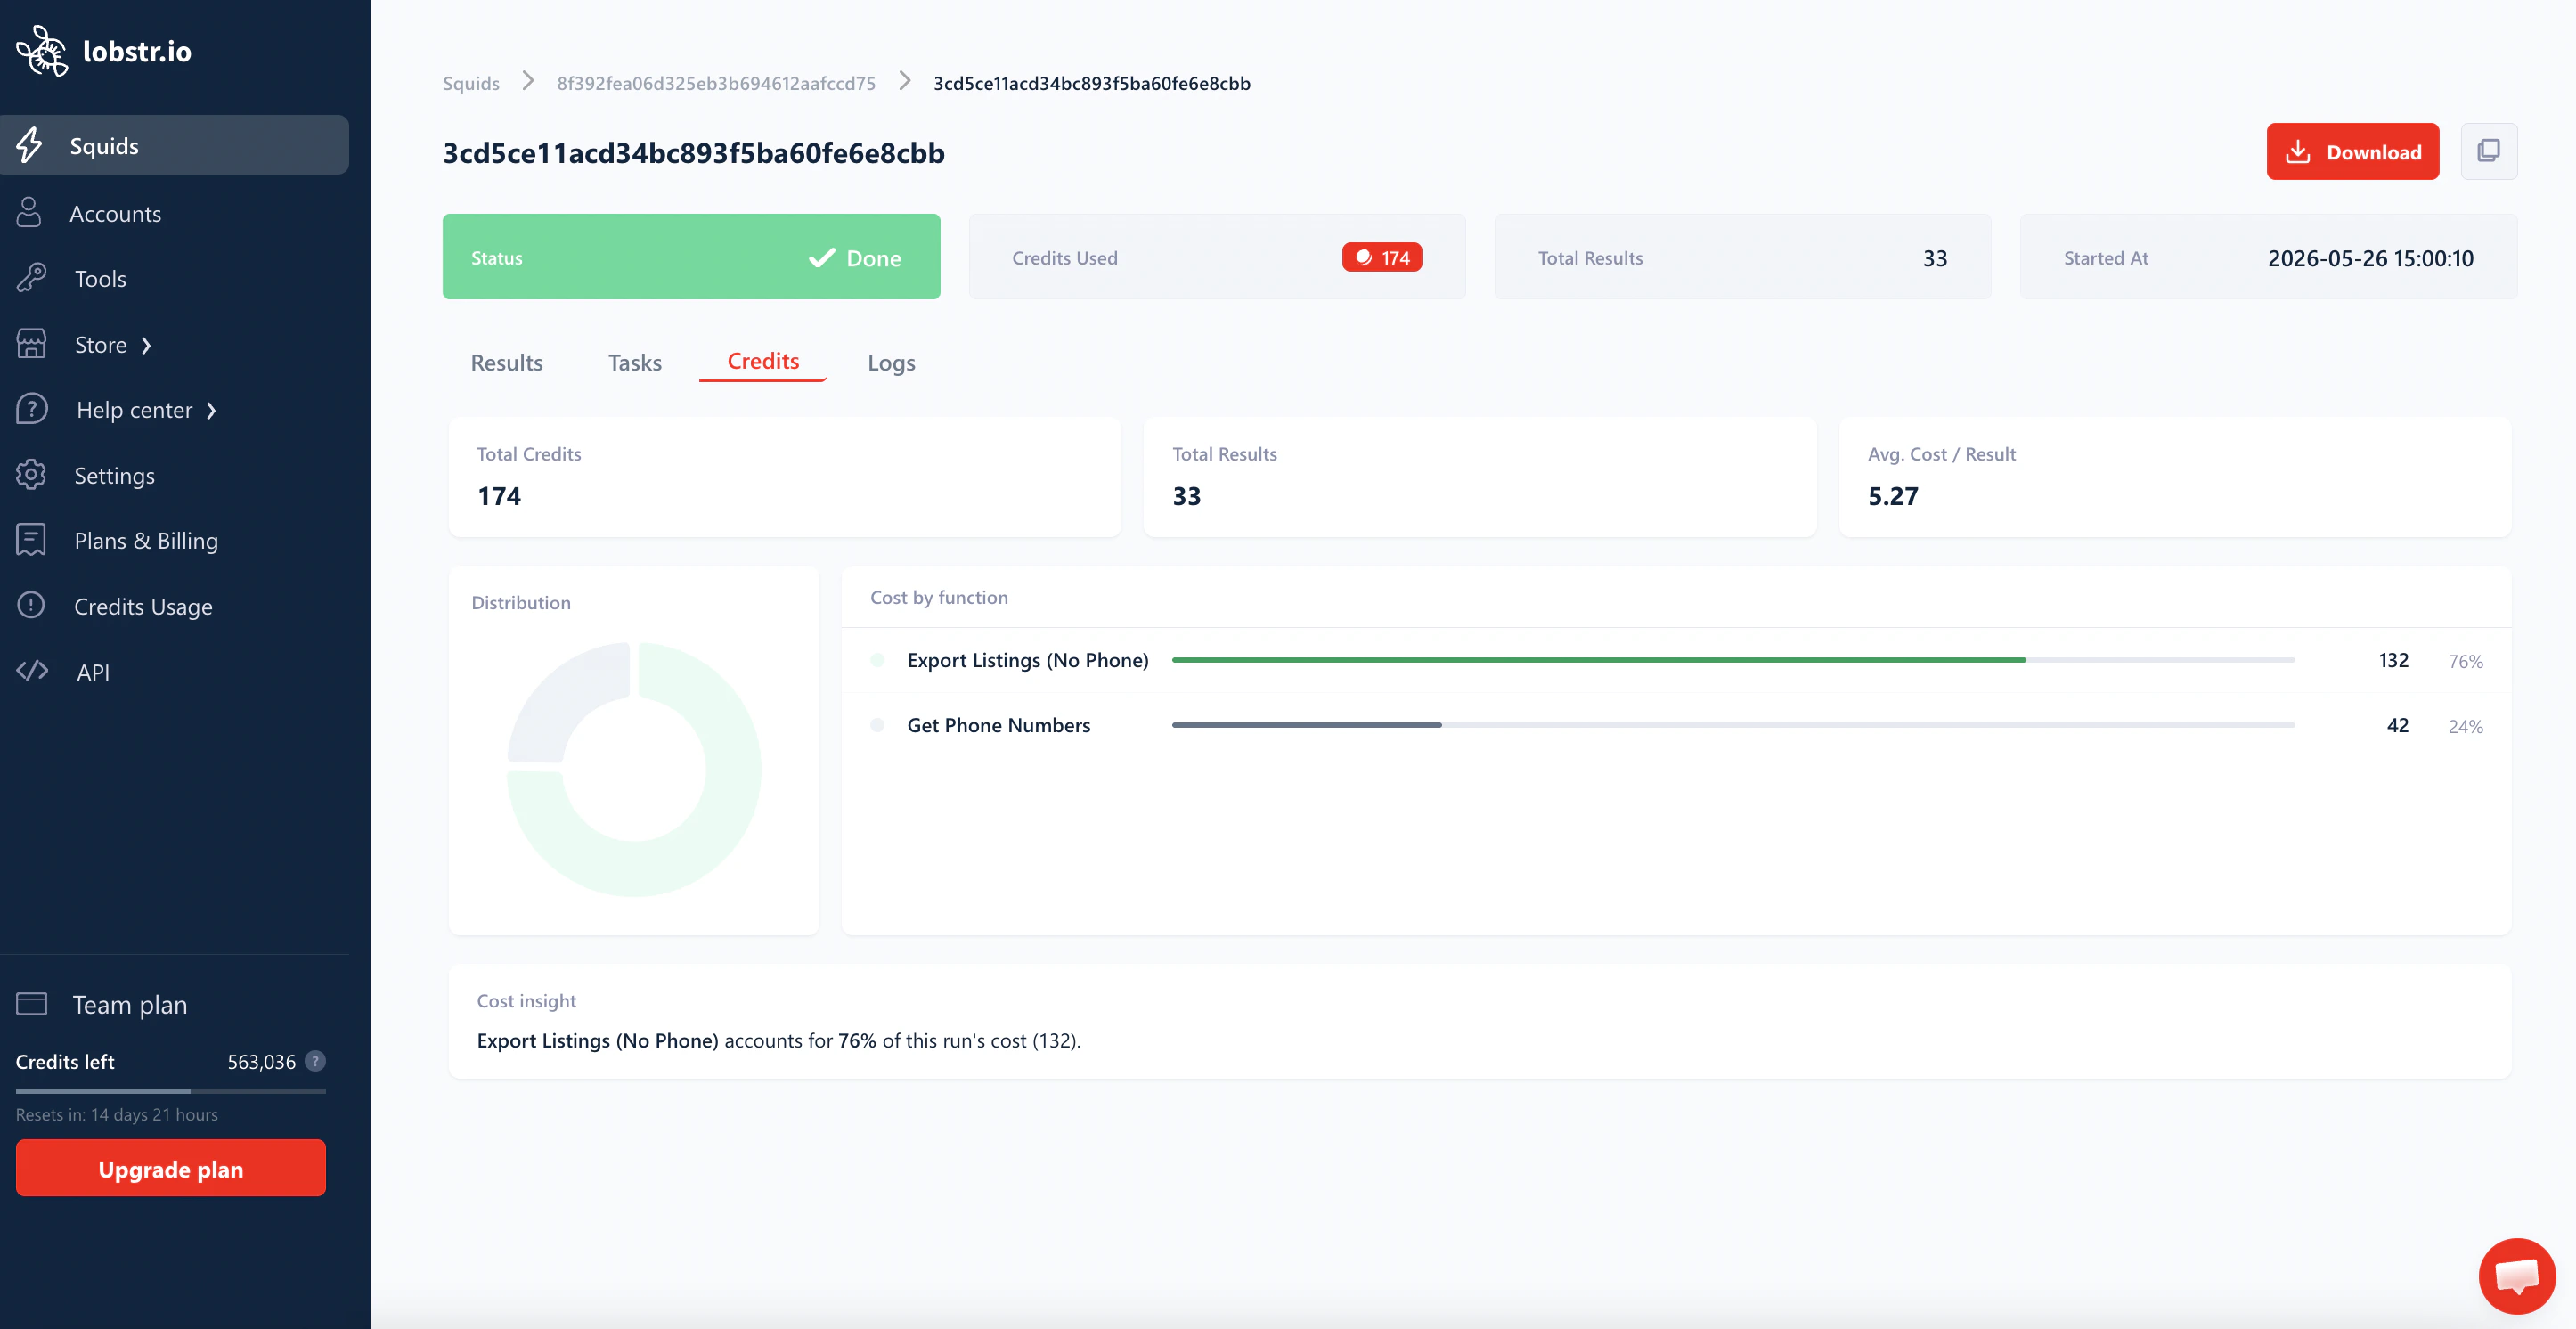This screenshot has width=2576, height=1329.
Task: Click the 563,036 credits left value
Action: coord(261,1061)
